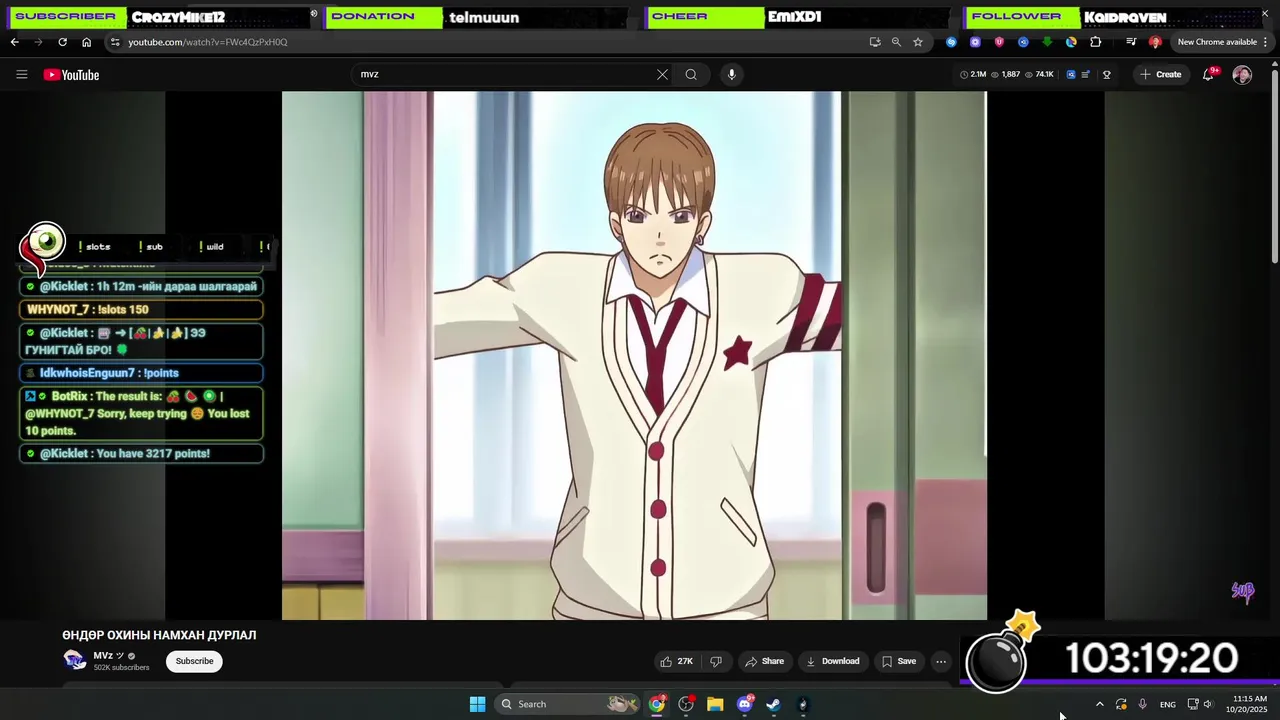Bookmark this page with the star icon
This screenshot has width=1280, height=720.
pos(918,42)
